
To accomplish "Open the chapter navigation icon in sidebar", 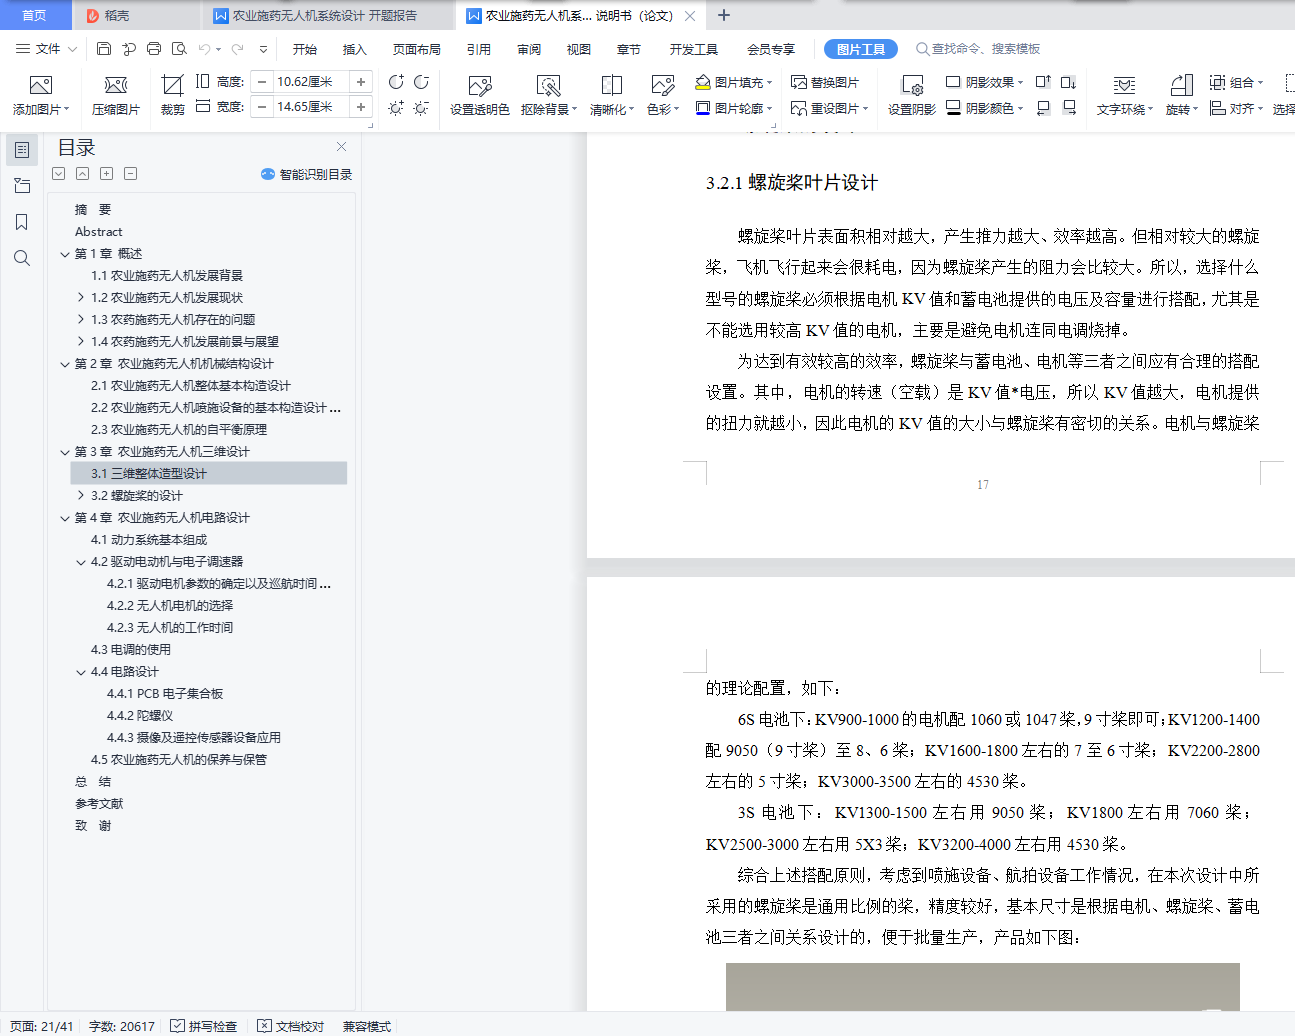I will coord(21,186).
